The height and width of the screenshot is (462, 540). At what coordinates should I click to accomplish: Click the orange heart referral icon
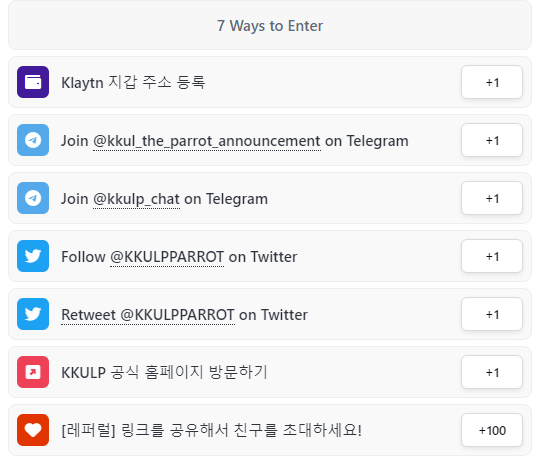33,430
